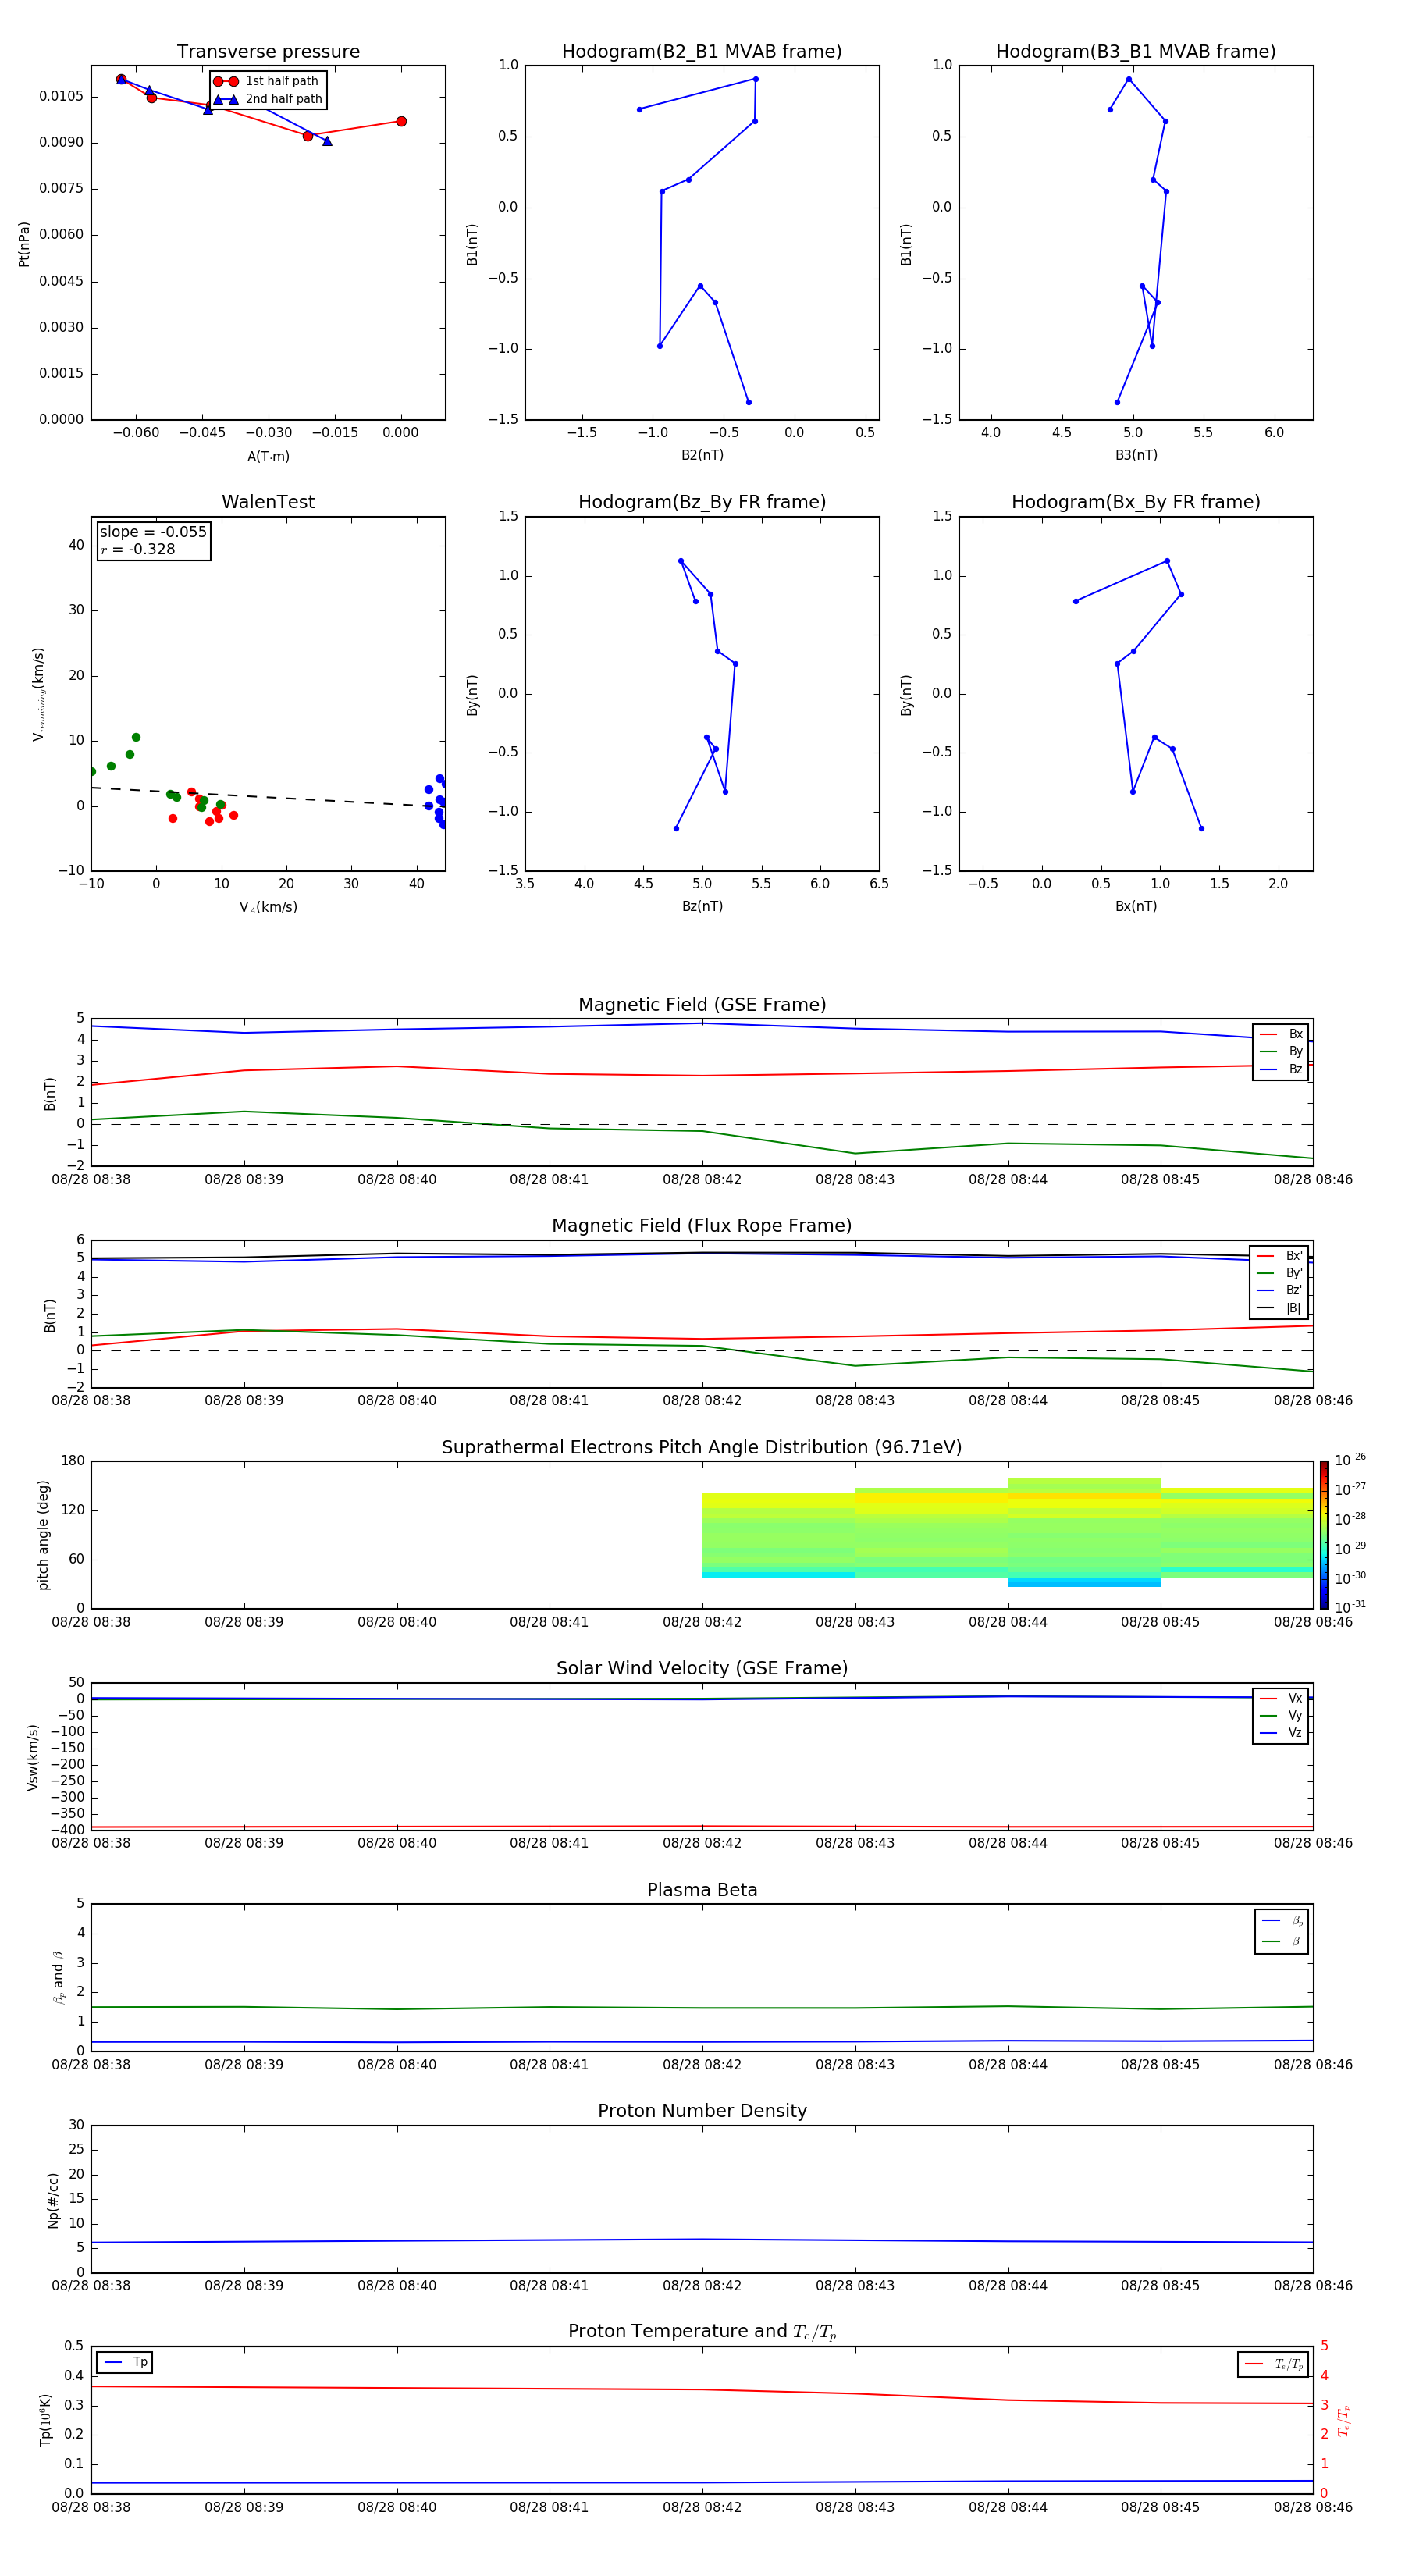Screen dimensions: 1405x2576
Task: Click the "10^-31" colorbar tick label
Action: click(1350, 1607)
